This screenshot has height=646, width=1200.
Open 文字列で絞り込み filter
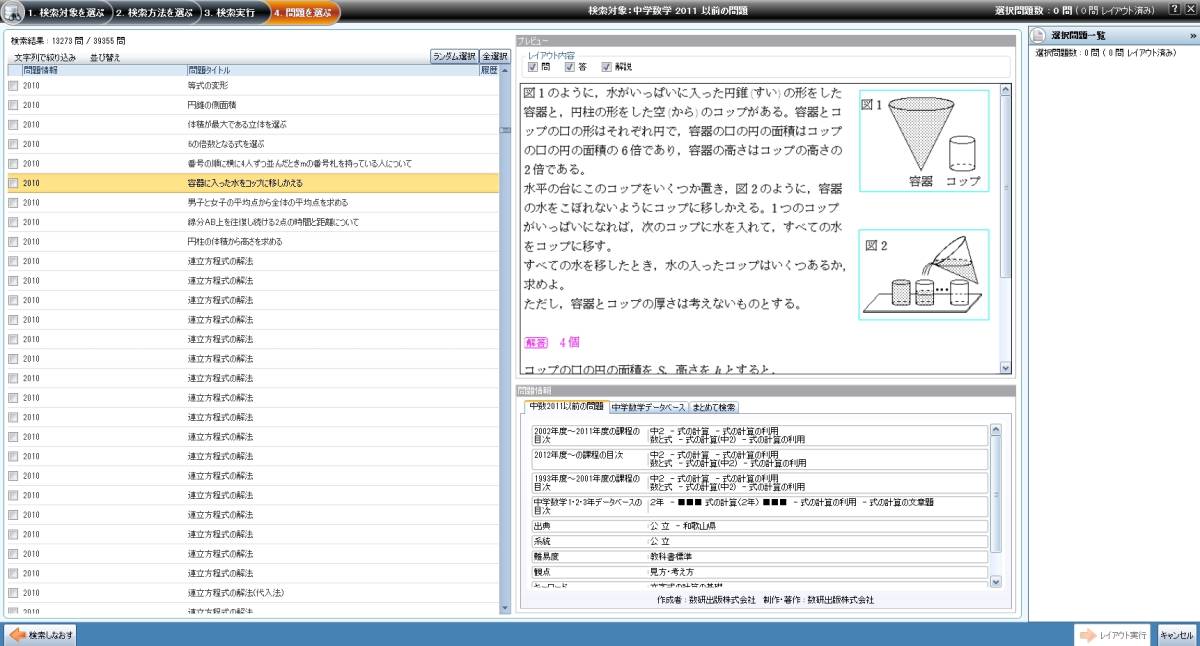(x=45, y=58)
